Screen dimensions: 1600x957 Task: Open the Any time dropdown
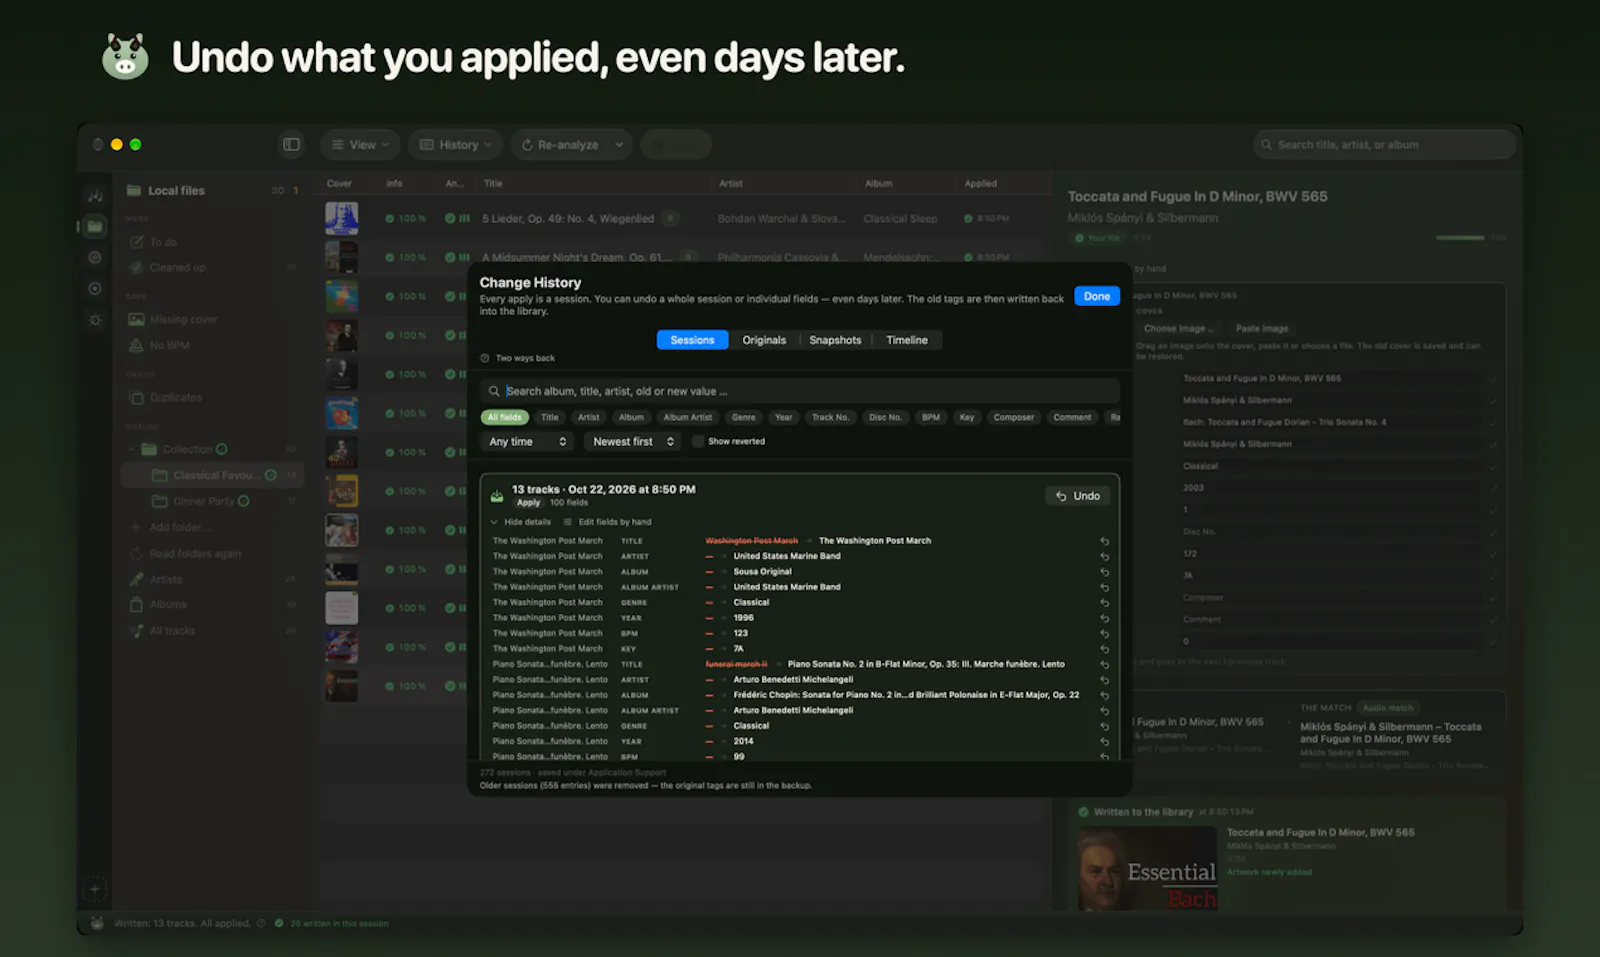[x=527, y=441]
